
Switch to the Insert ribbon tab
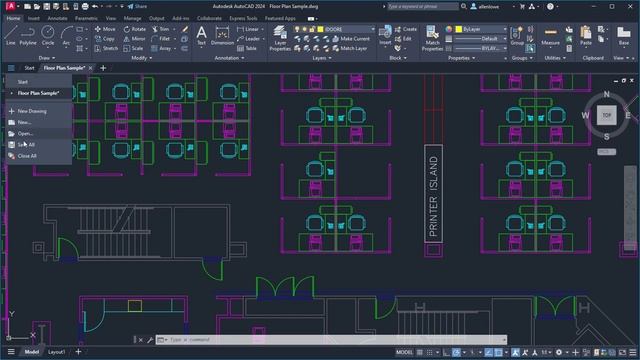tap(33, 18)
